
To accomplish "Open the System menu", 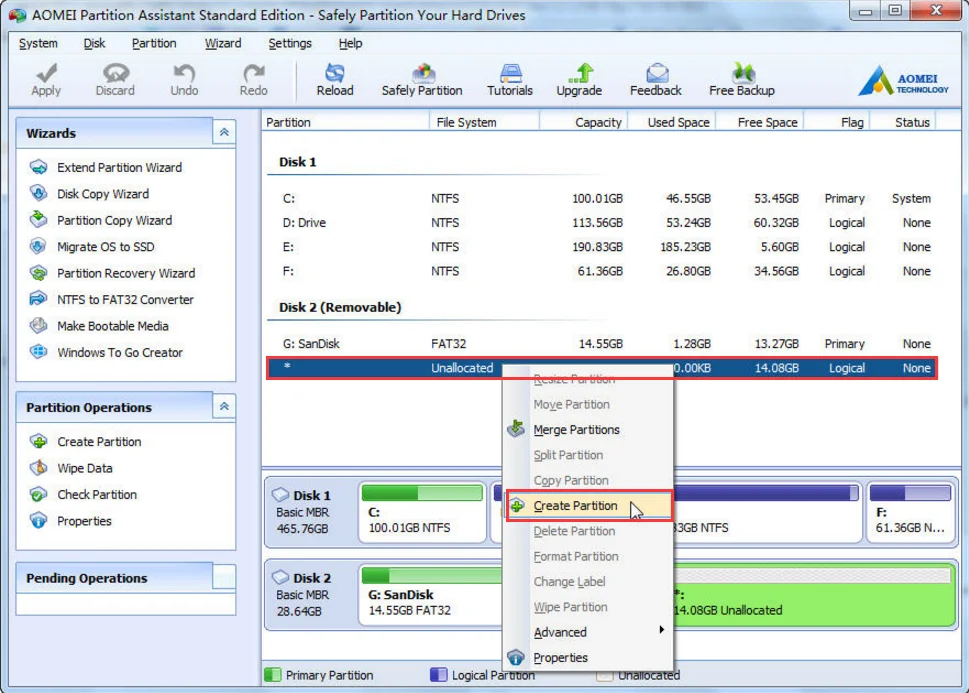I will point(38,43).
